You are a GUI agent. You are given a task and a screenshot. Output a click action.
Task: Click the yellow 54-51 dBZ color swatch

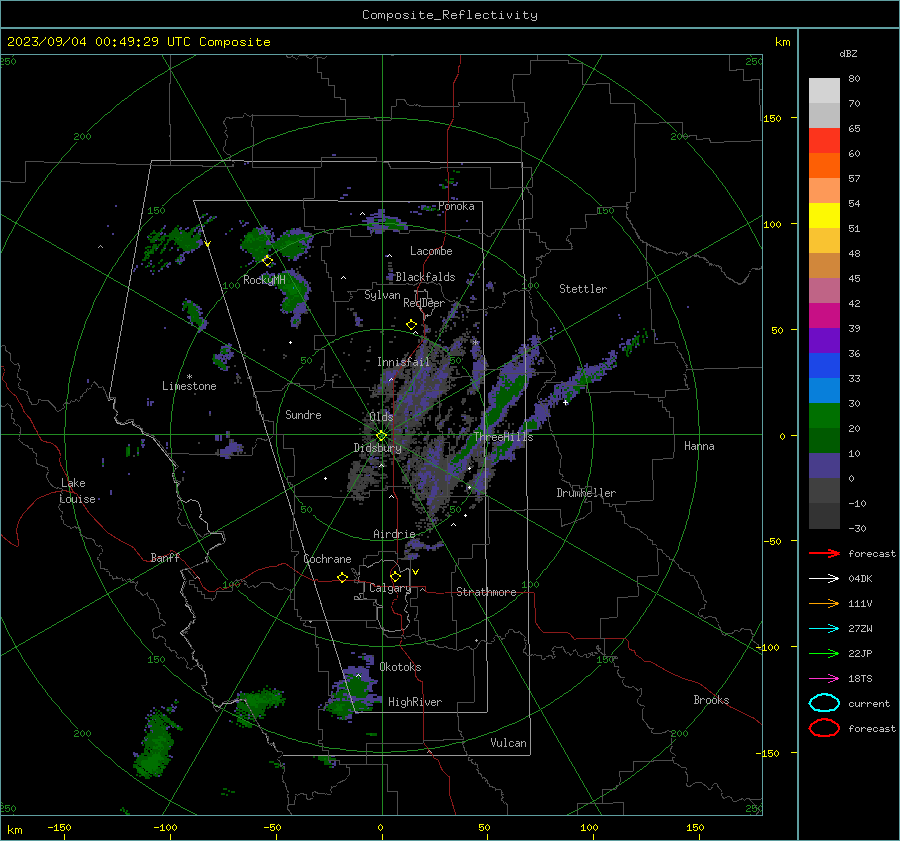coord(824,216)
